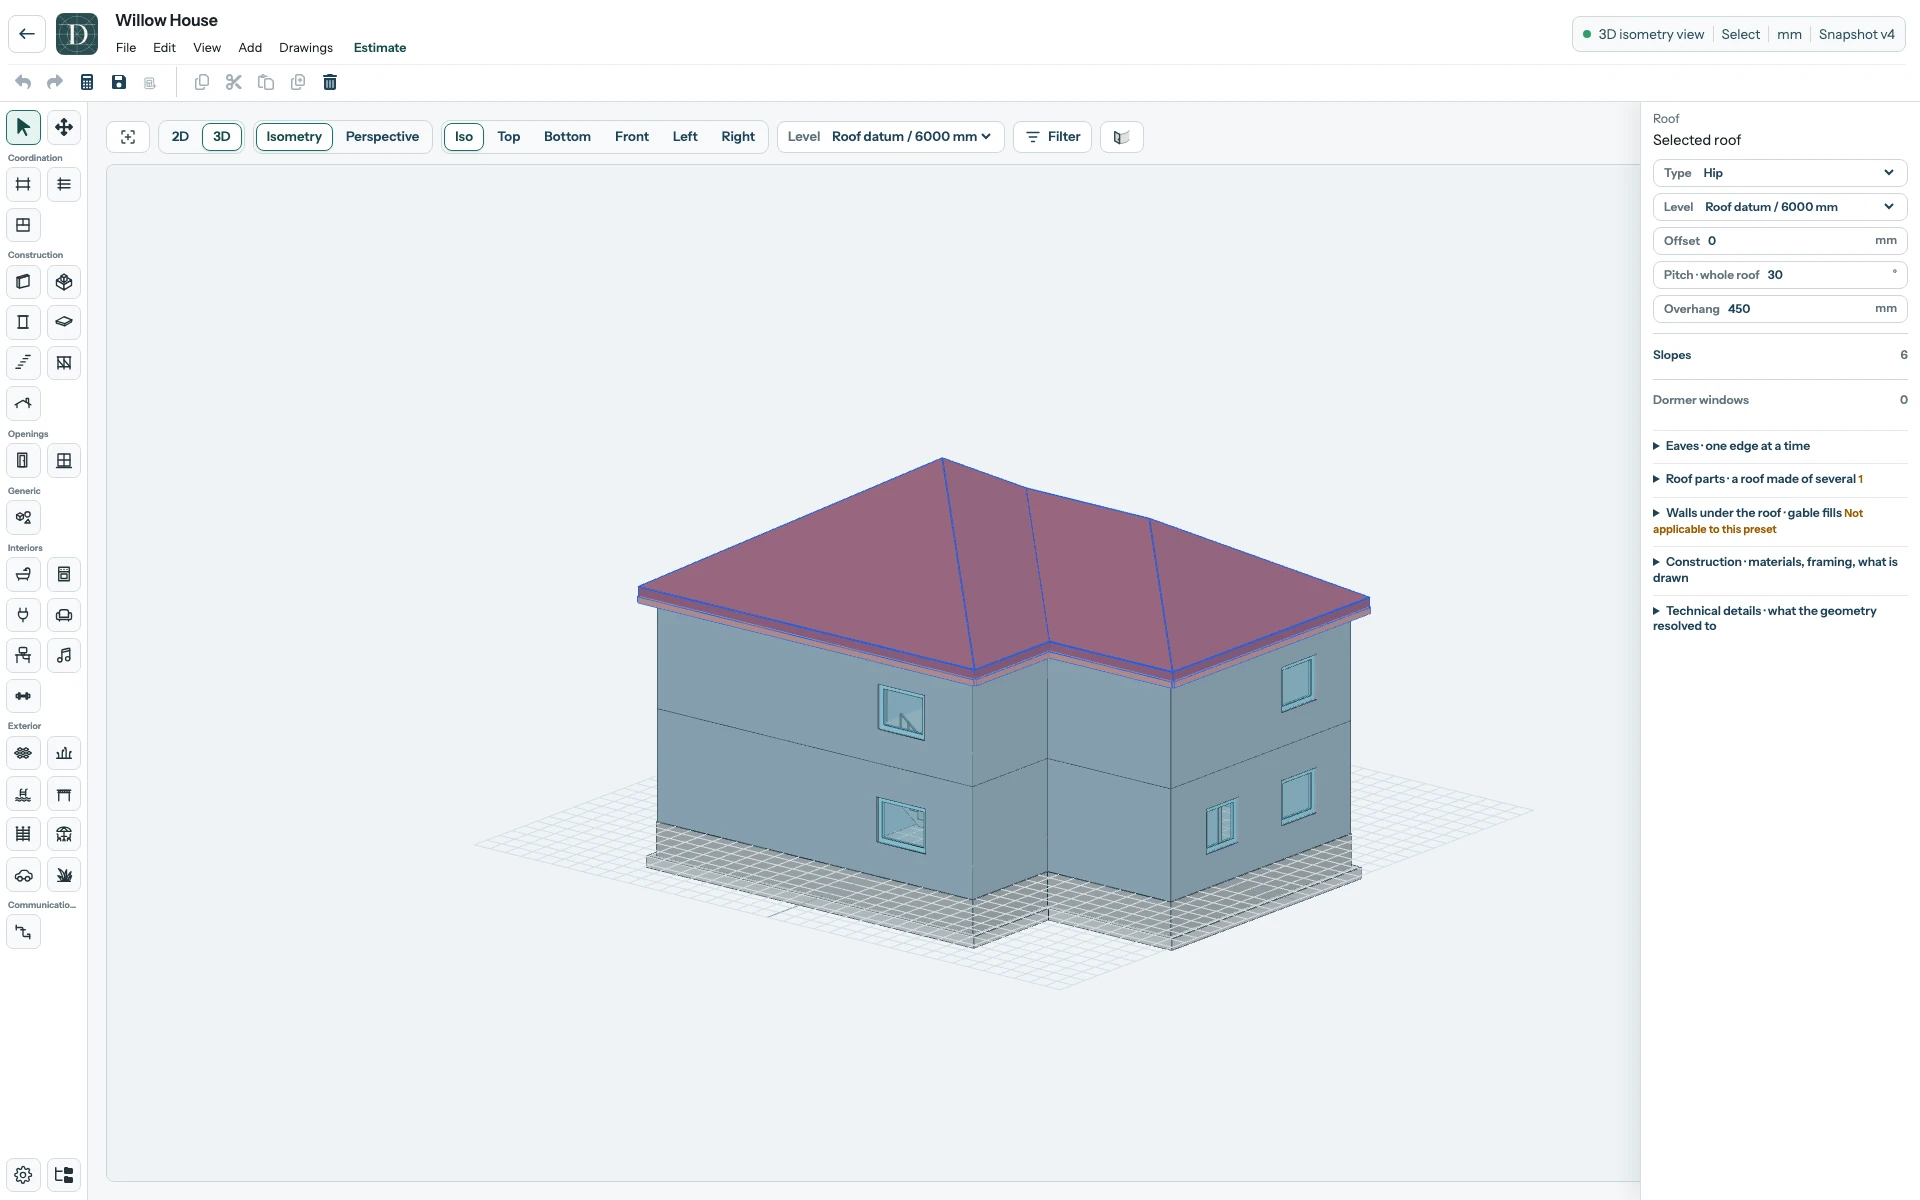
Task: Select the plants/grass exterior tool
Action: [64, 875]
